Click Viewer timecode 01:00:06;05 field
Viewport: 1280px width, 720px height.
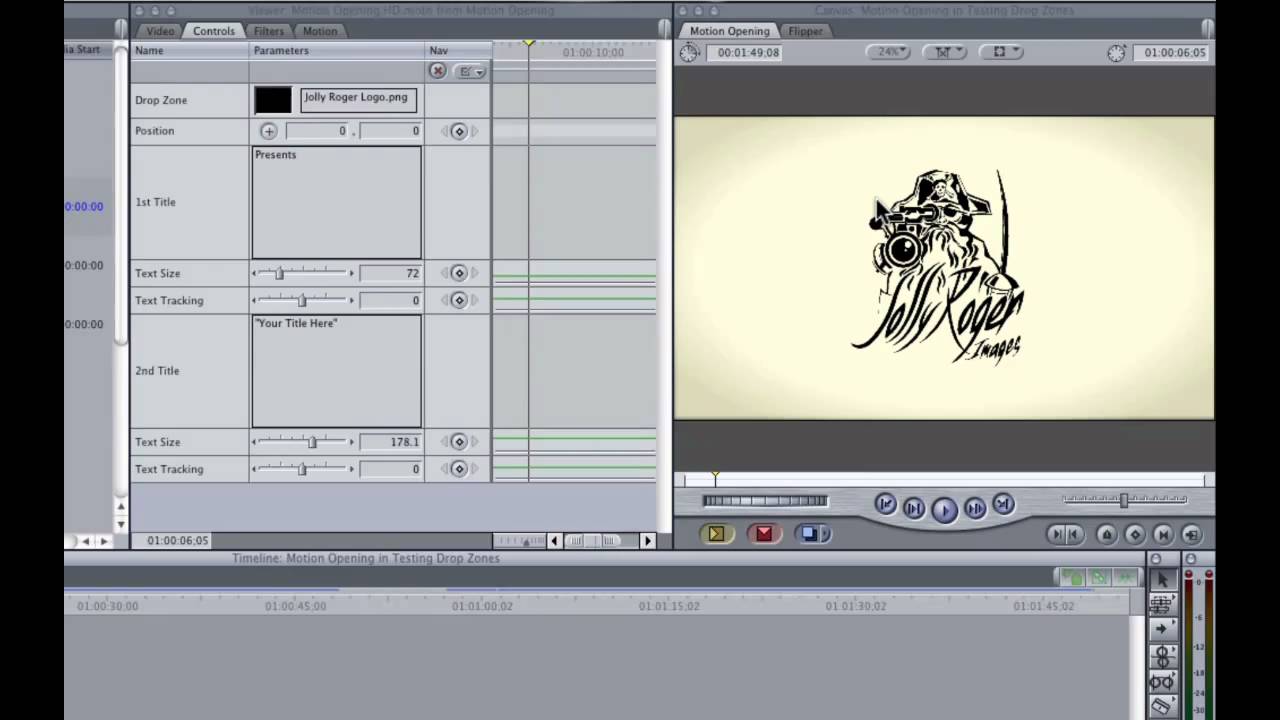coord(178,540)
